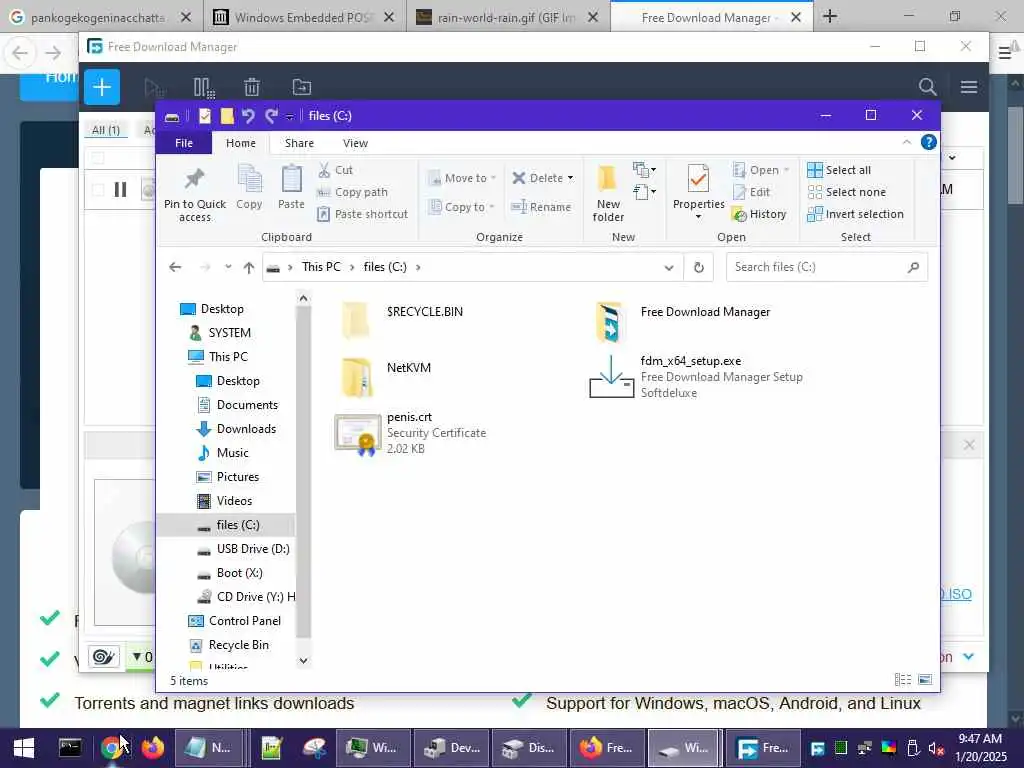This screenshot has height=768, width=1024.
Task: Select USB Drive (D:) in navigation pane
Action: (x=244, y=549)
